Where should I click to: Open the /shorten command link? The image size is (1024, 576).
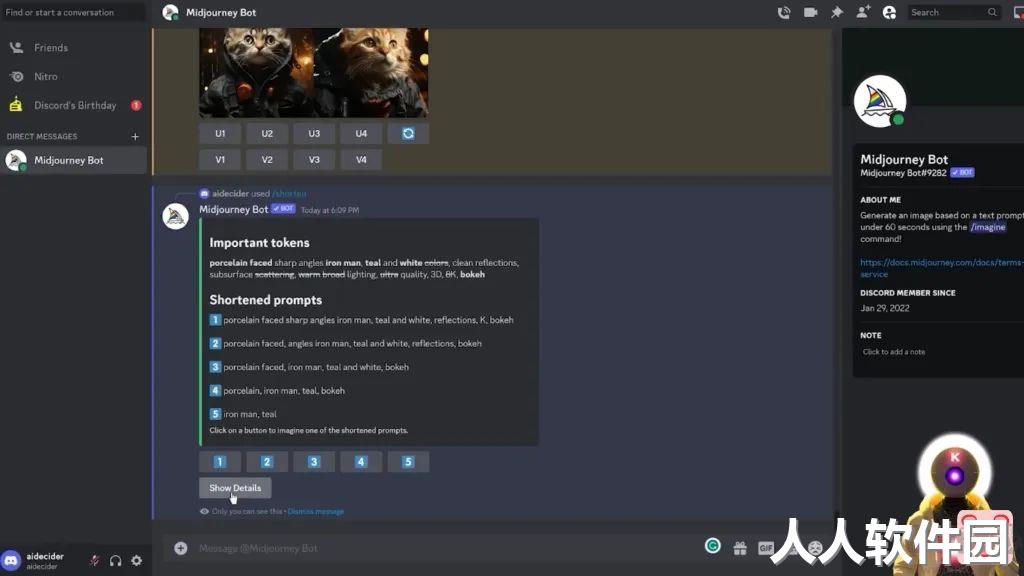tap(289, 193)
